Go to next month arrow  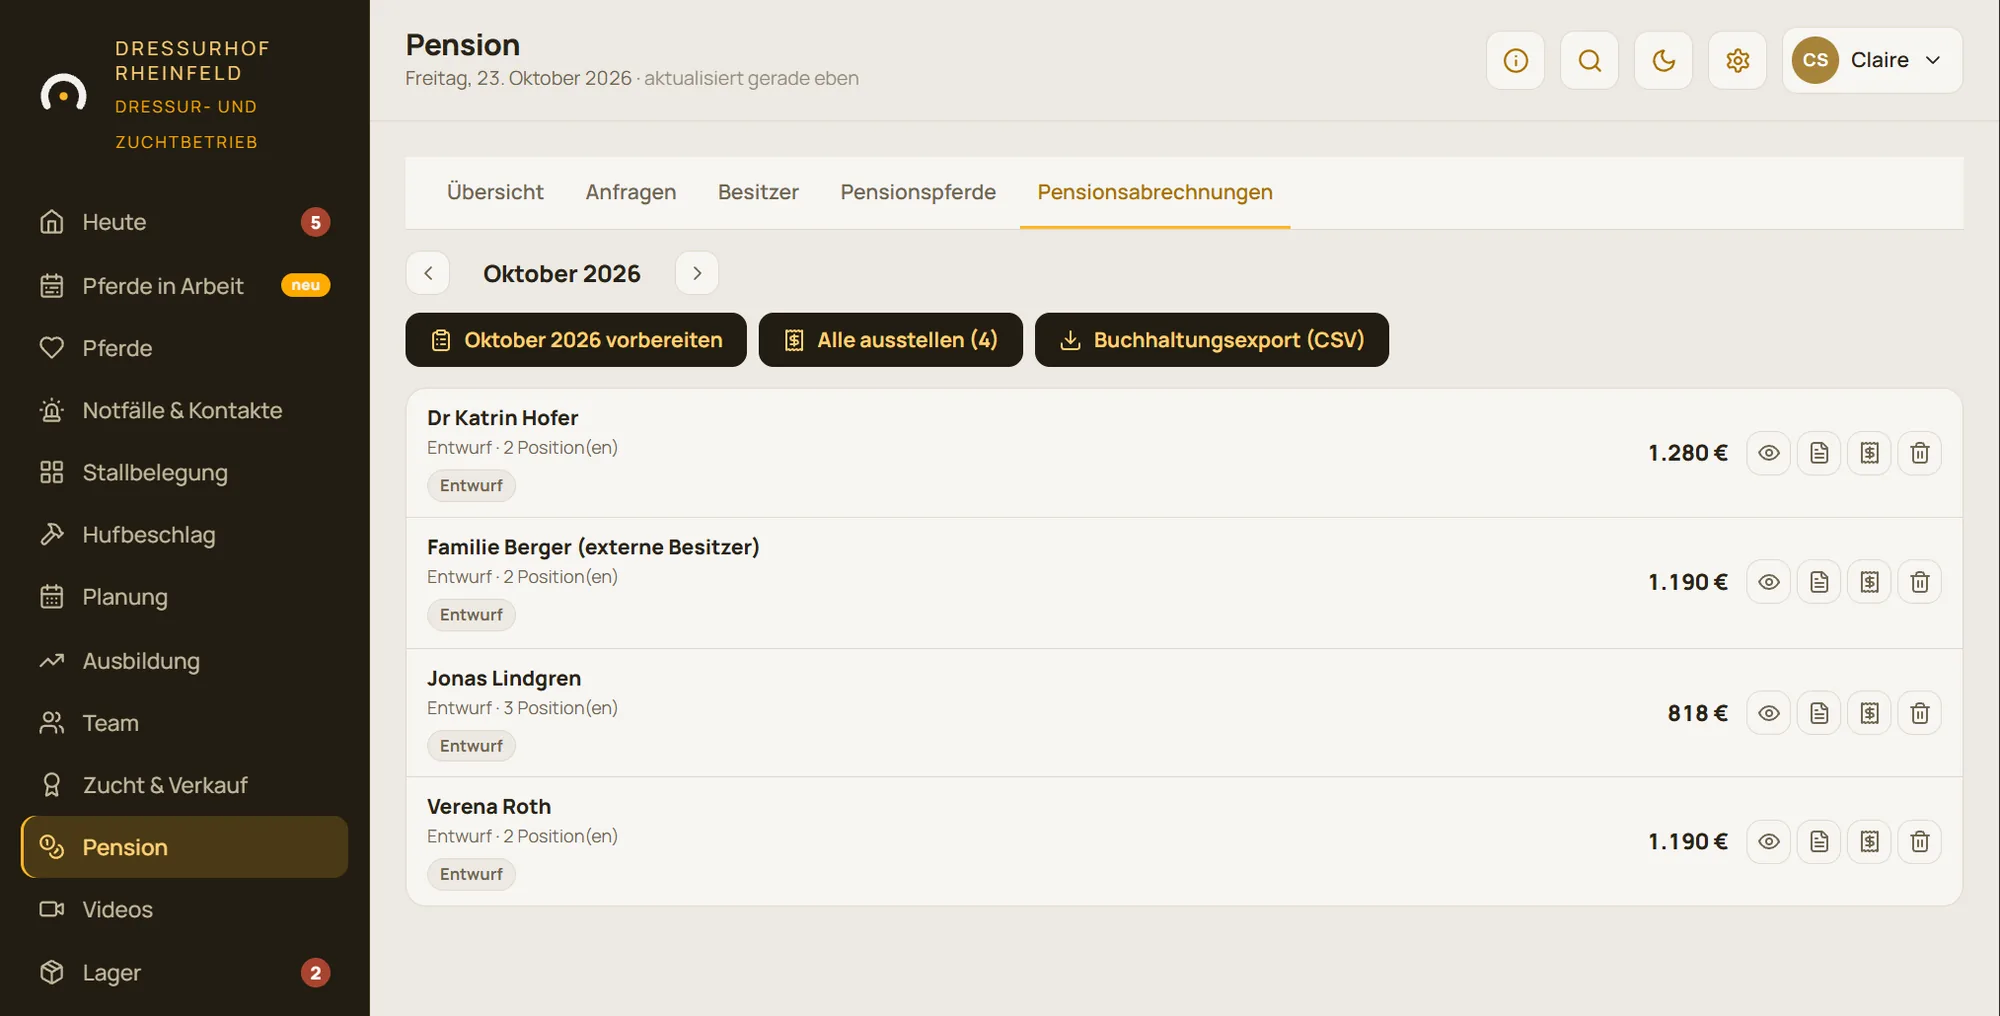point(697,273)
